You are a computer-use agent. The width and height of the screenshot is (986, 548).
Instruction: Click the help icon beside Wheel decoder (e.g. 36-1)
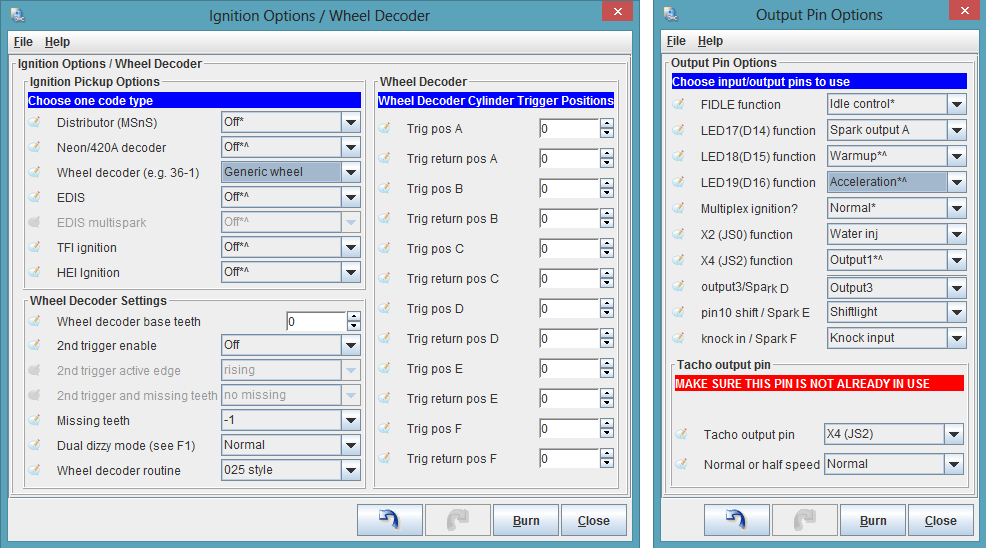35,172
